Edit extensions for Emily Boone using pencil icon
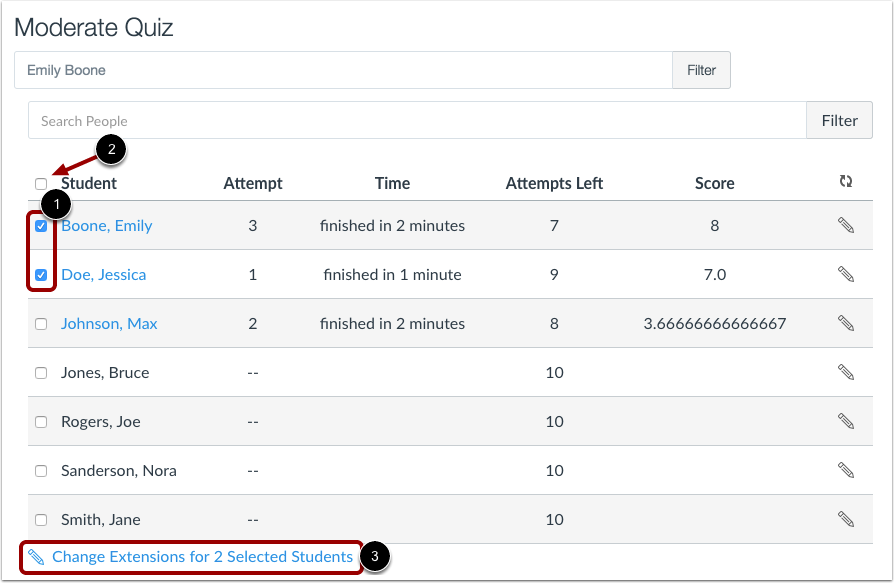This screenshot has height=583, width=894. [846, 225]
